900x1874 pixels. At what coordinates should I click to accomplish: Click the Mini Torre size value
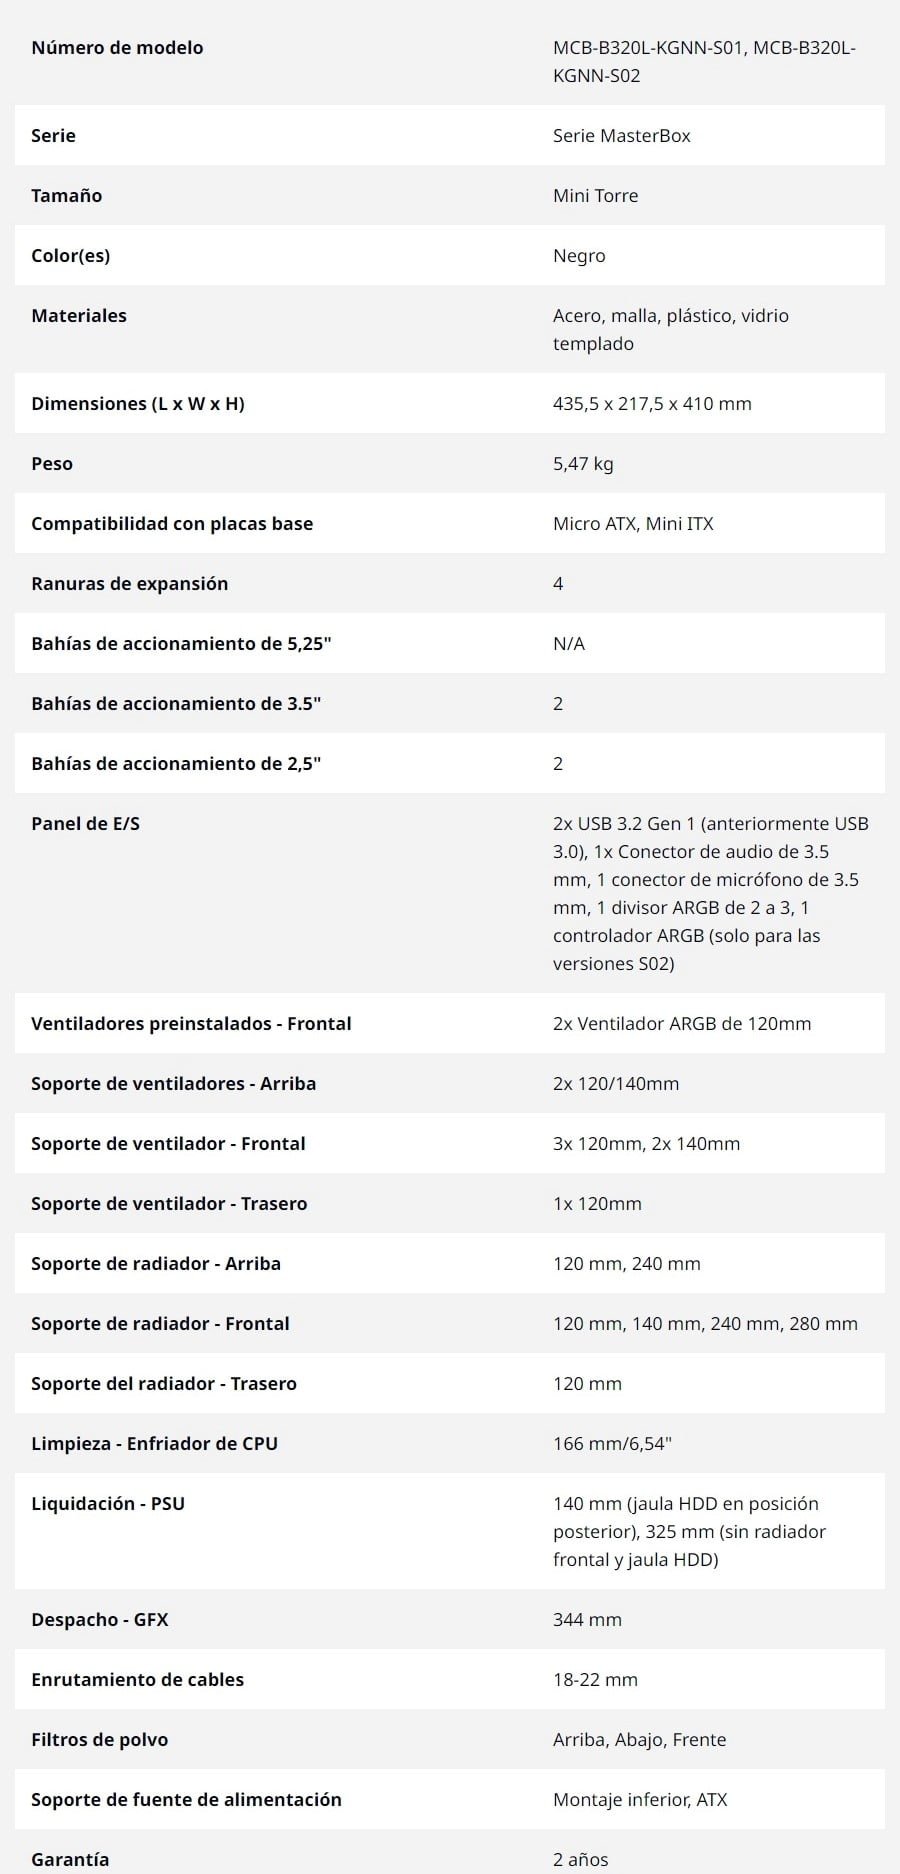point(595,195)
